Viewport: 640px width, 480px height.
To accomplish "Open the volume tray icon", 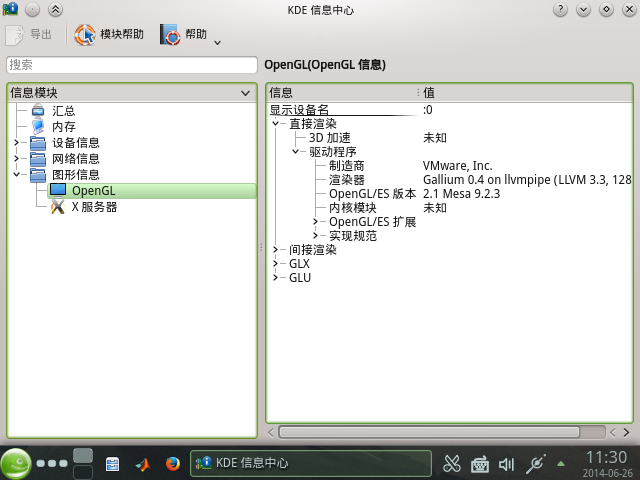I will pyautogui.click(x=507, y=464).
